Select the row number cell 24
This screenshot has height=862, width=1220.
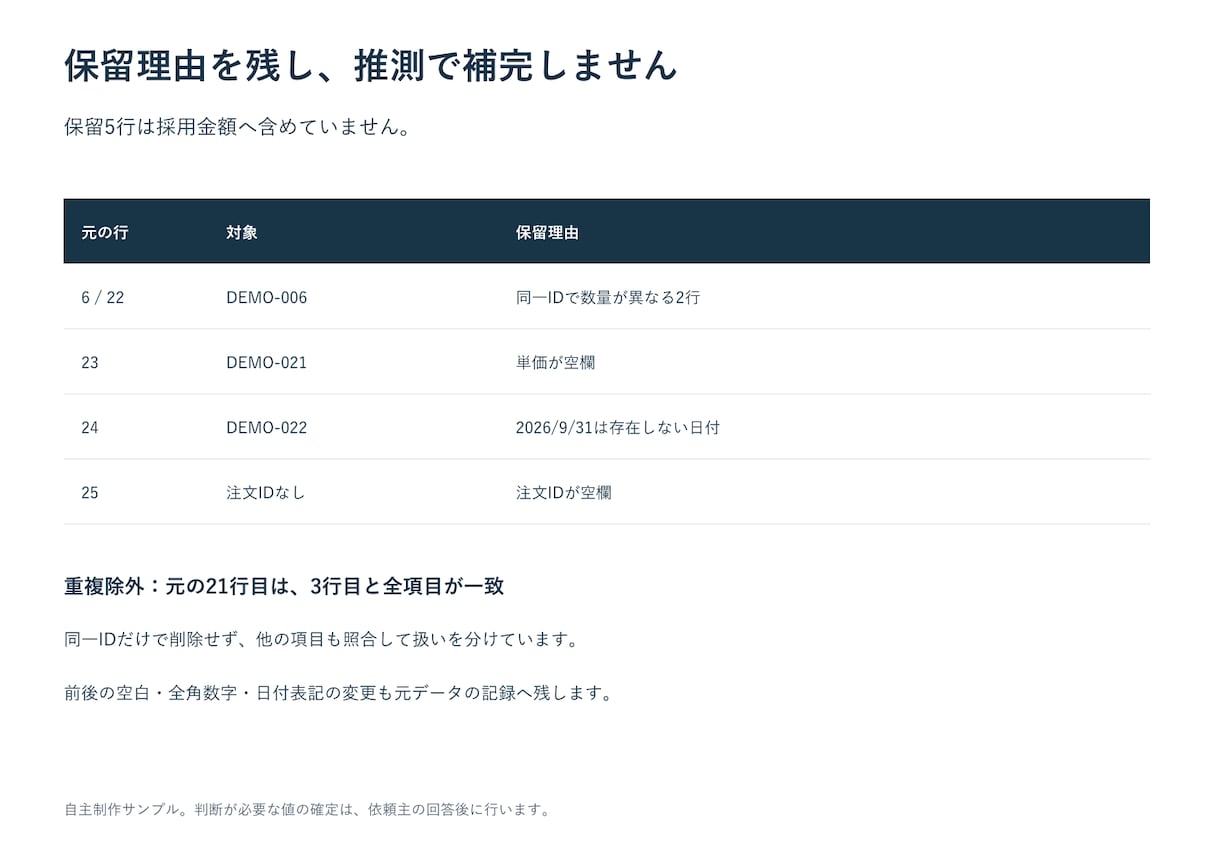(90, 427)
